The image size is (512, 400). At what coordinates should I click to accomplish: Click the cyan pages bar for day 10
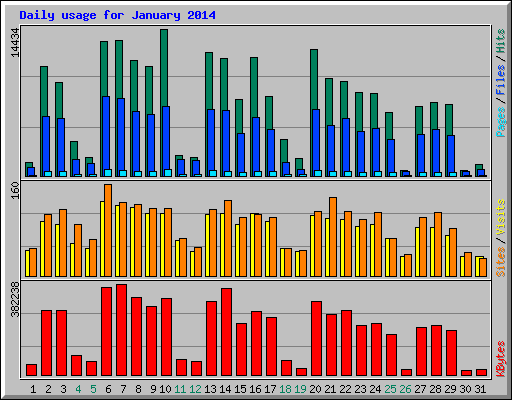tap(168, 173)
